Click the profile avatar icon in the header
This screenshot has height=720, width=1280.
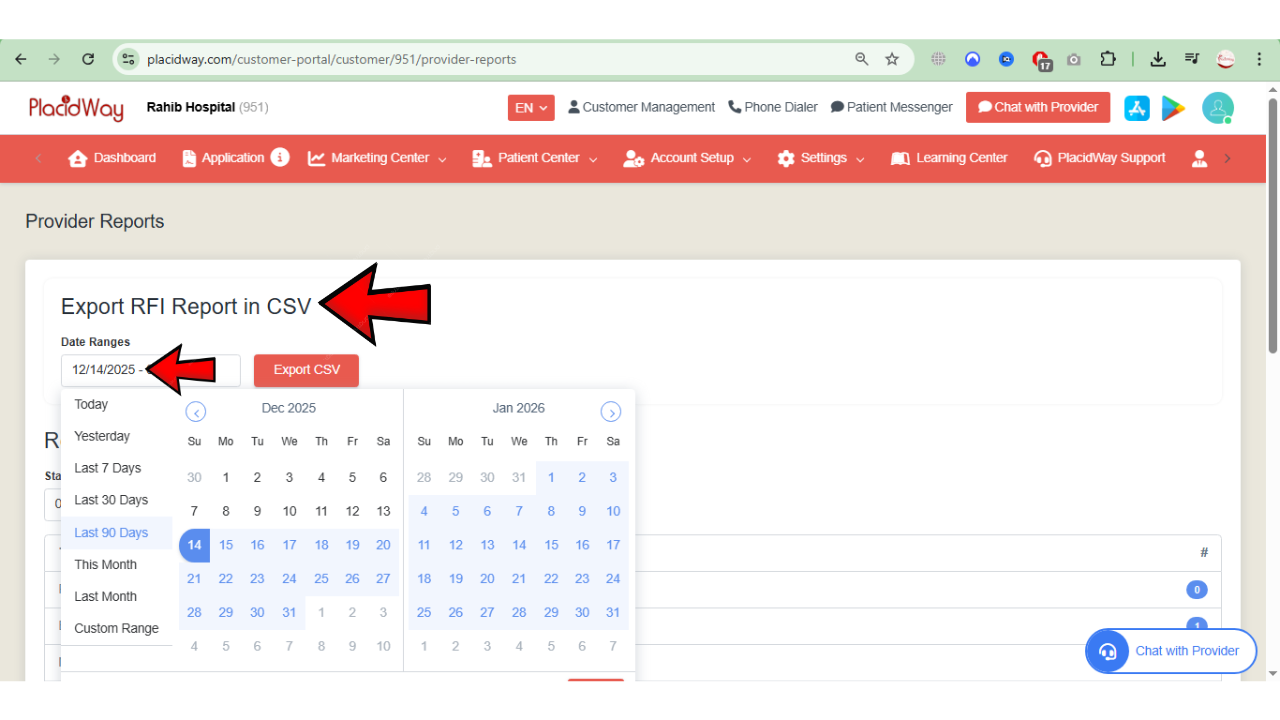click(1218, 108)
